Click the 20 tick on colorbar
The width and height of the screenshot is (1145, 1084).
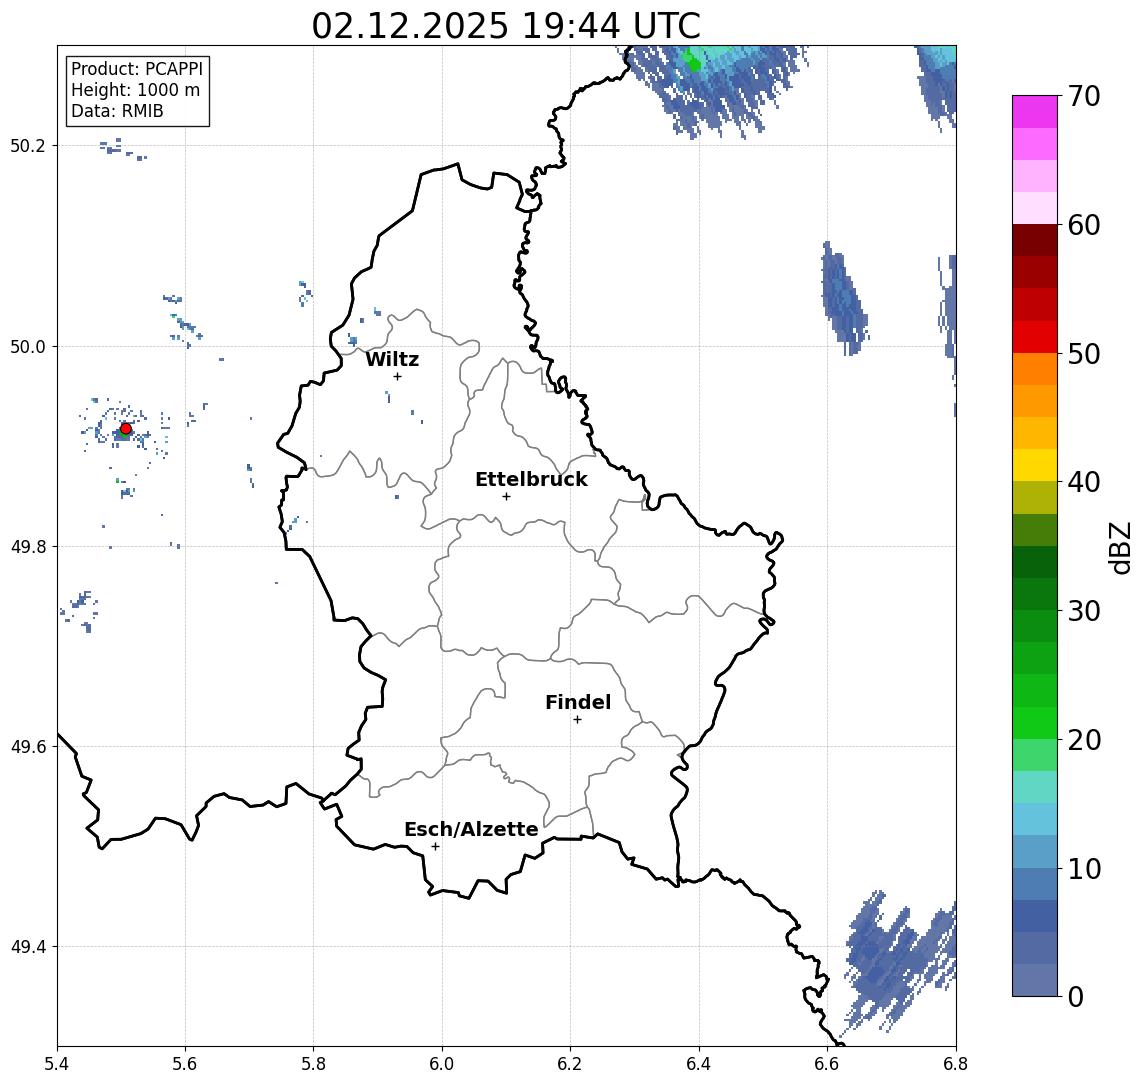[1083, 739]
